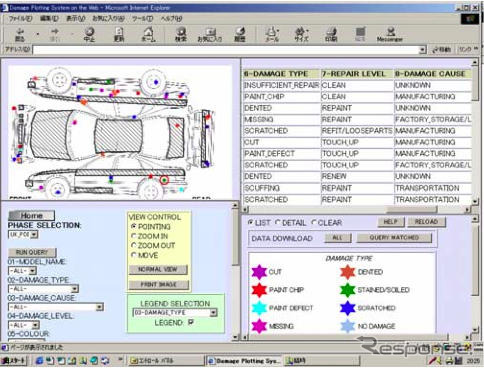Click the data download ALL button

point(338,238)
